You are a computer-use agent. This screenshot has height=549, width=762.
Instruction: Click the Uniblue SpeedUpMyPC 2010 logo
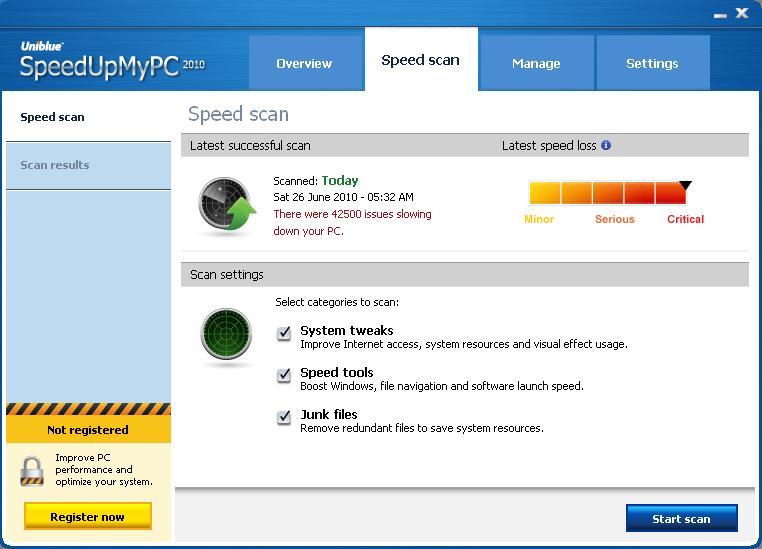pyautogui.click(x=112, y=61)
